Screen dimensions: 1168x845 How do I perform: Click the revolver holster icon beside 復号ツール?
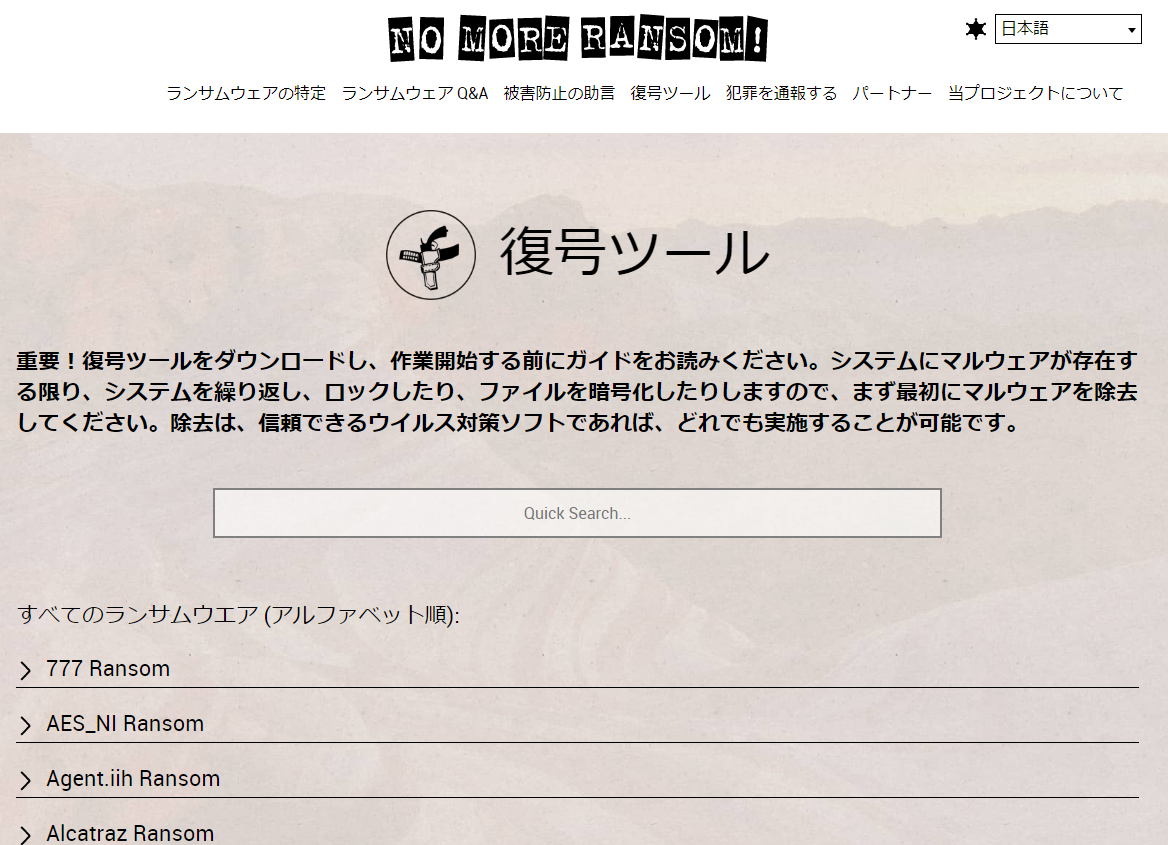(x=431, y=255)
